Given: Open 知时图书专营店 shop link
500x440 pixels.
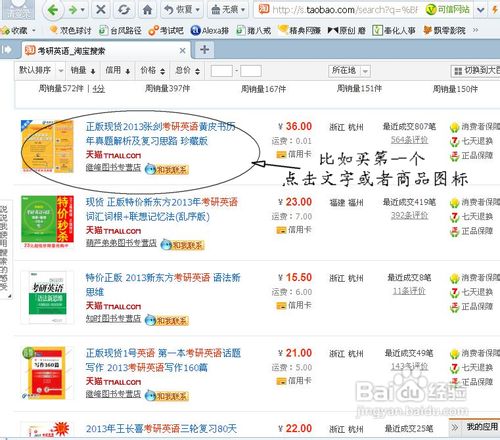Looking at the screenshot, I should pos(113,319).
